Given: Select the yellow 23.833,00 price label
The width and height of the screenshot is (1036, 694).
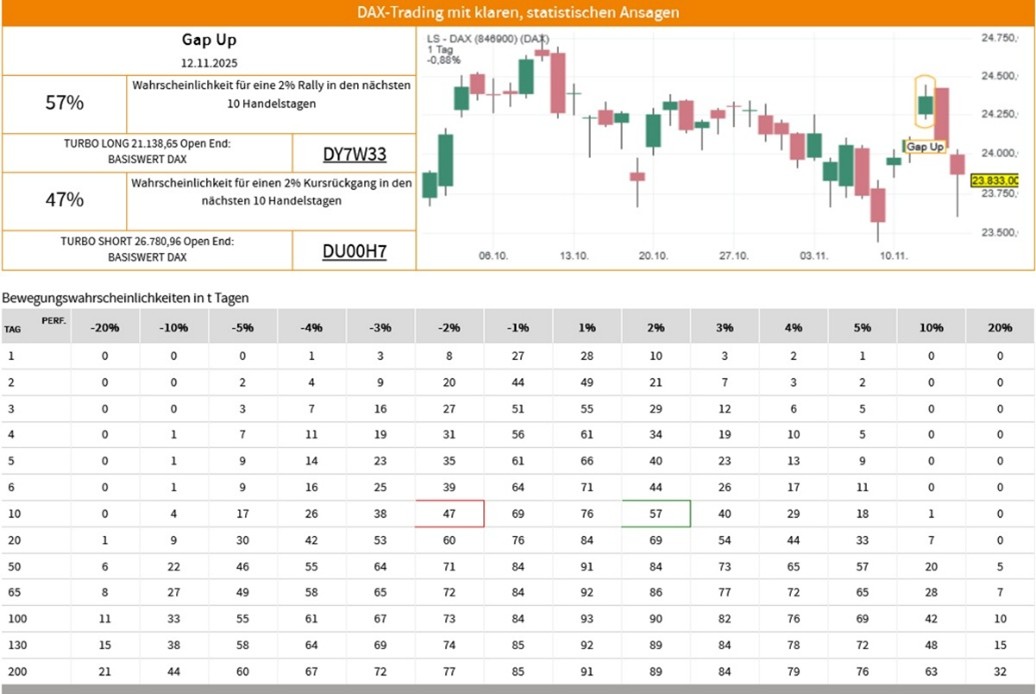Looking at the screenshot, I should [994, 180].
